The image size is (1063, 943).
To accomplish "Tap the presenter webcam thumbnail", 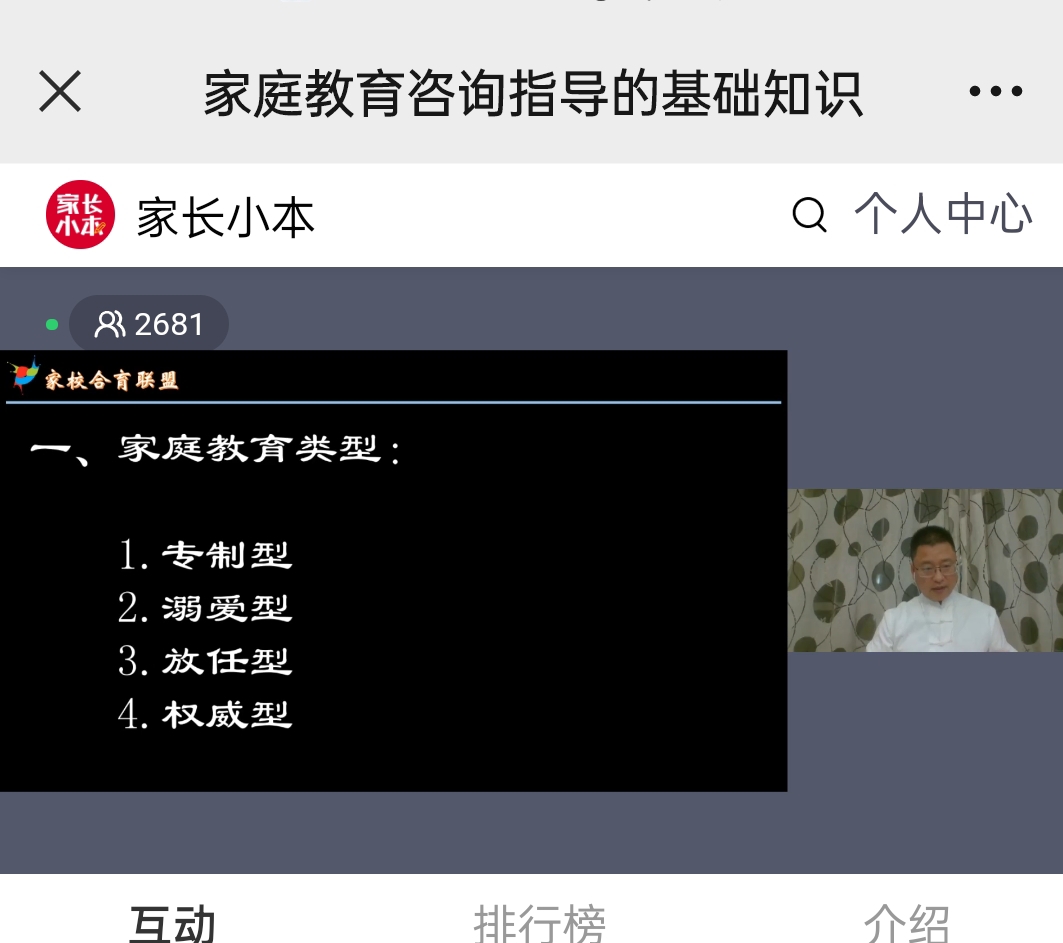I will click(925, 570).
